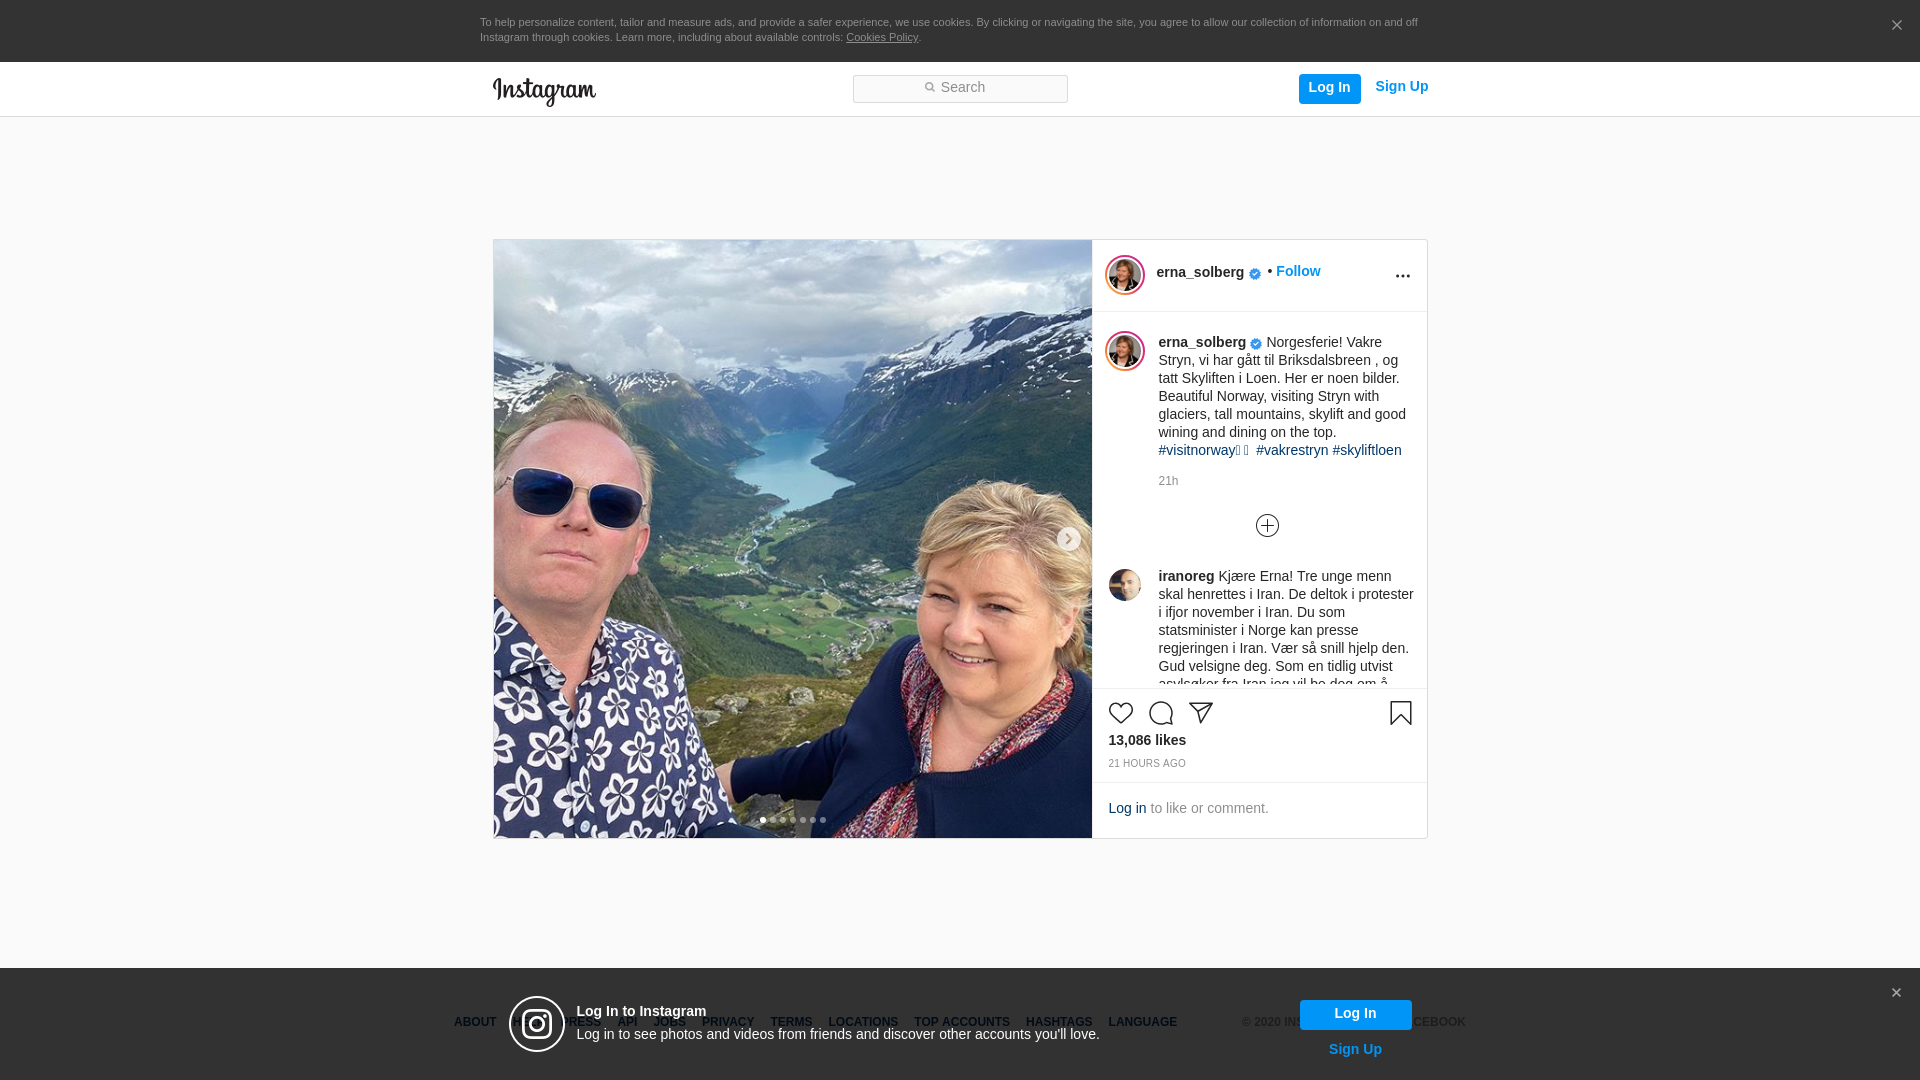The image size is (1920, 1080).
Task: Dismiss the cookie notice banner
Action: 1896,26
